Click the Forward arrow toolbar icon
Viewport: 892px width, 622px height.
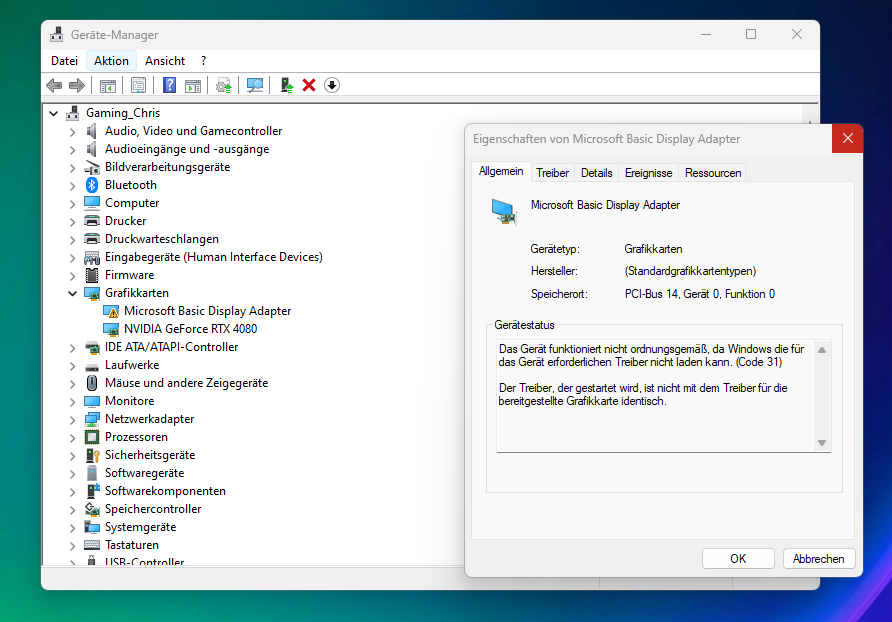(77, 85)
